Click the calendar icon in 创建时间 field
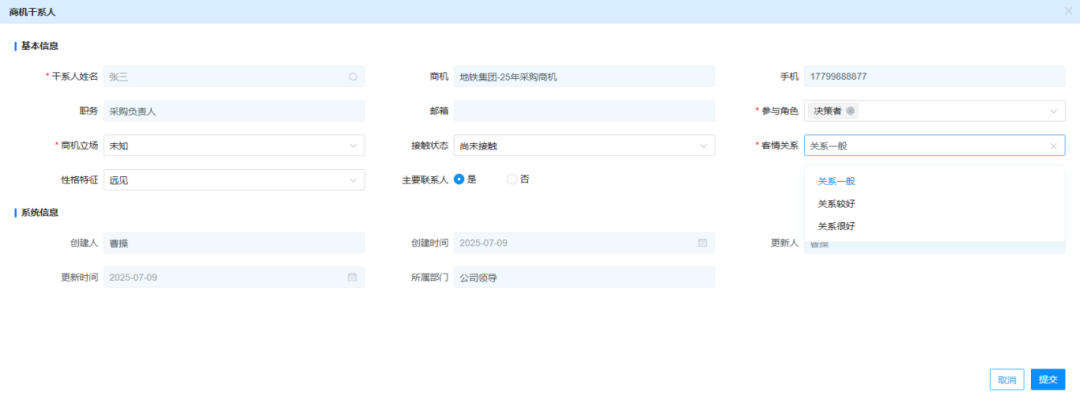1080x400 pixels. (702, 243)
